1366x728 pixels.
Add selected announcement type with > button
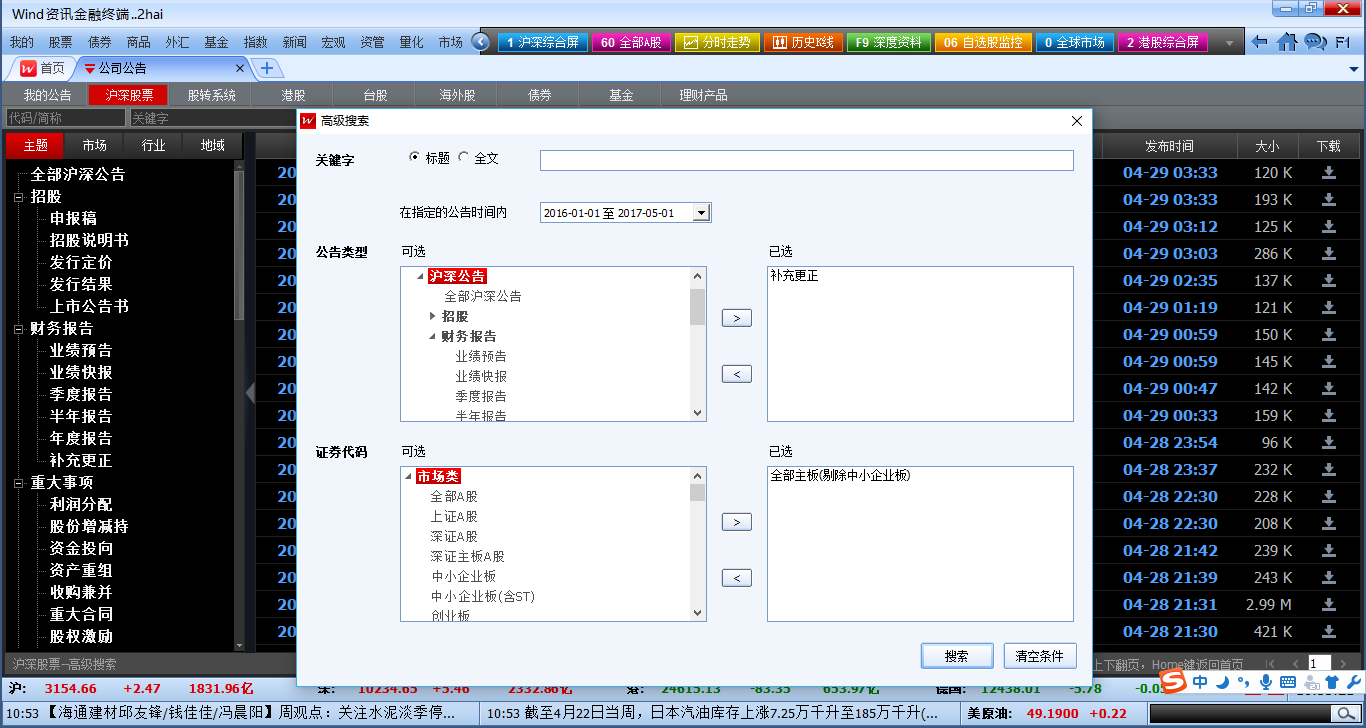736,318
